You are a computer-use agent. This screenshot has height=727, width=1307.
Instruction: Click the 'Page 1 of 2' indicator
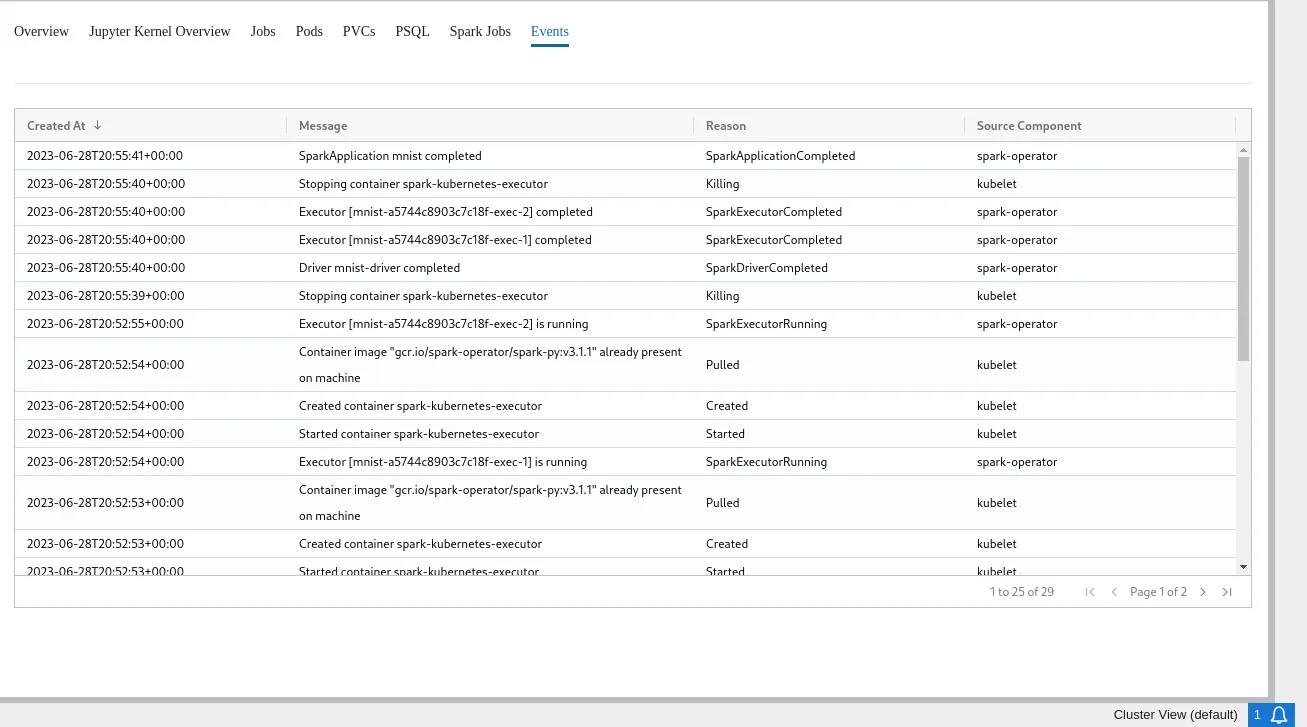[1158, 592]
